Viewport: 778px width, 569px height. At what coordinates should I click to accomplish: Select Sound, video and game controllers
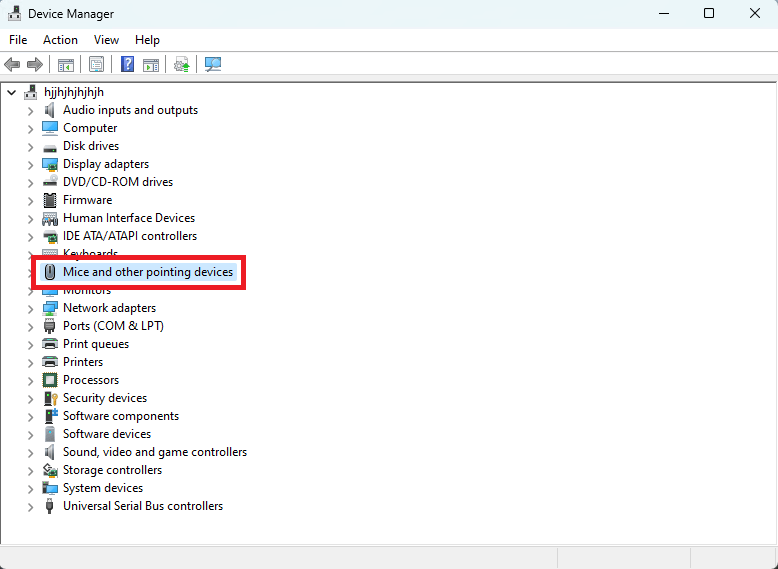[x=154, y=452]
